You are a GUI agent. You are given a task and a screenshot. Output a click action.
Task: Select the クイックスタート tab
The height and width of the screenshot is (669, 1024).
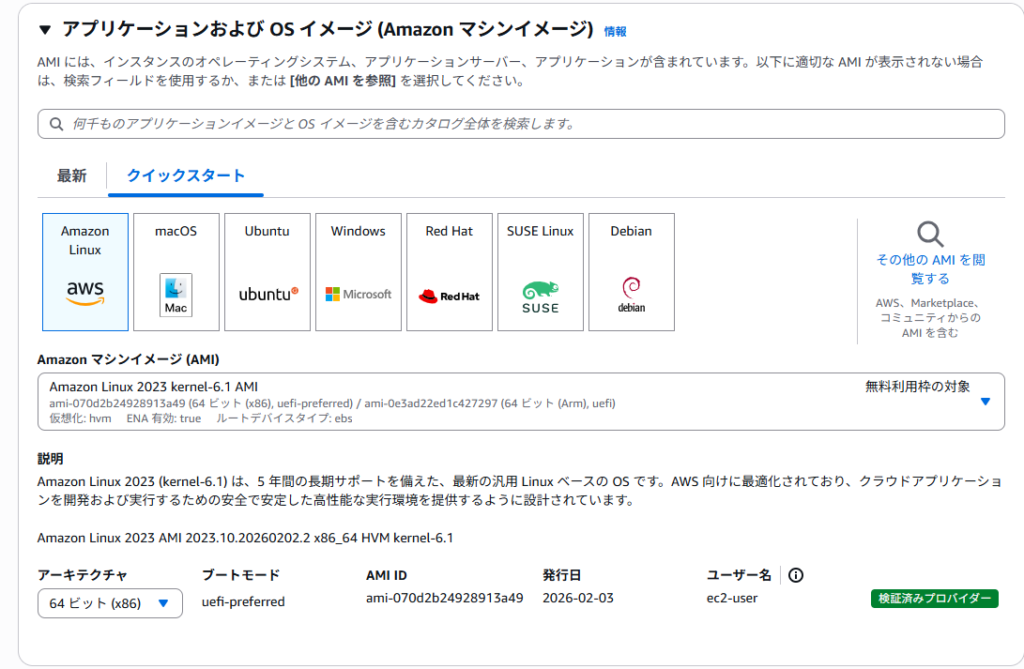(x=185, y=176)
